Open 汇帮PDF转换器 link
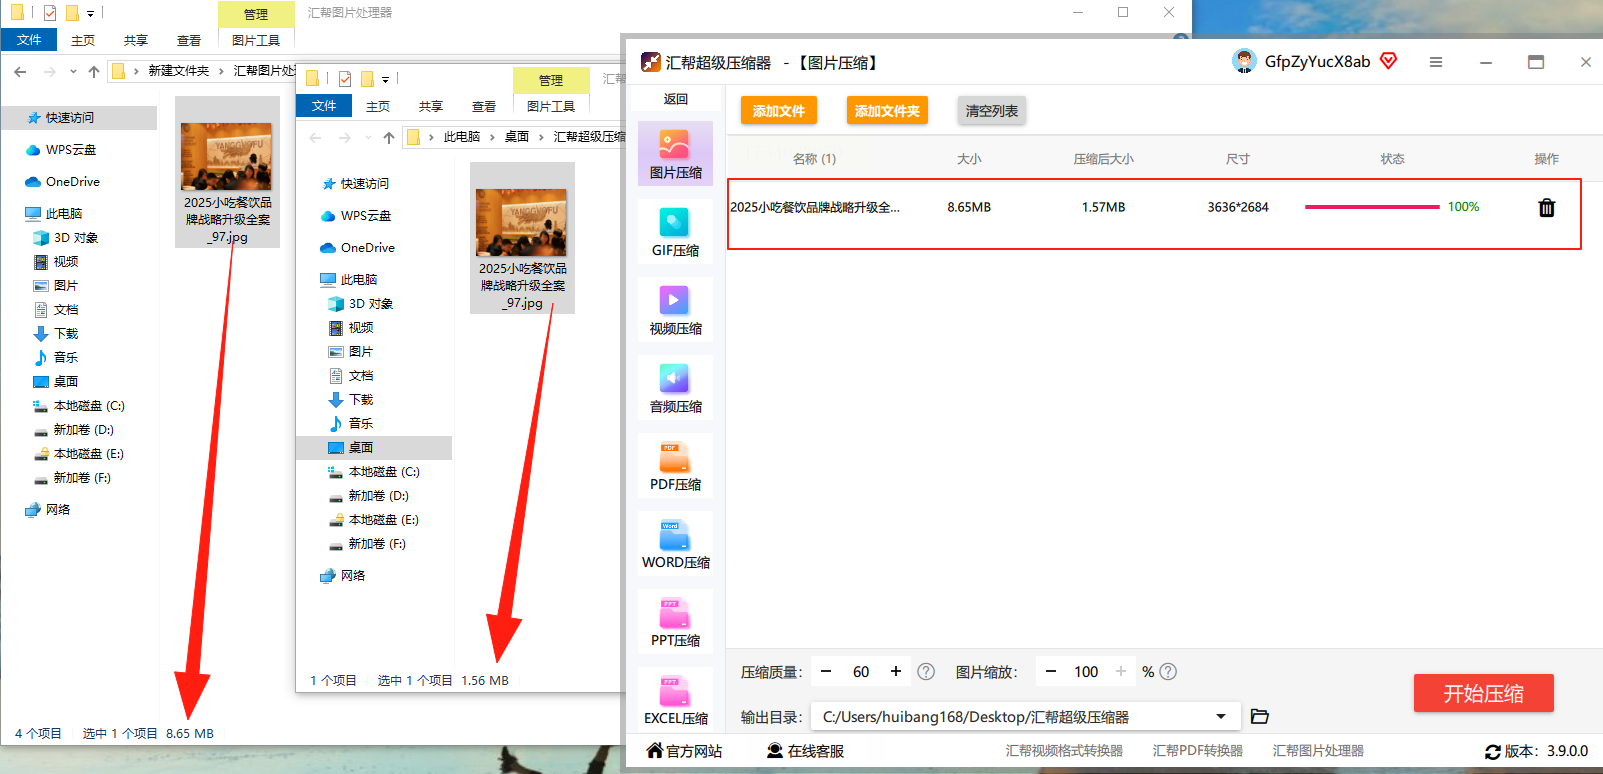The height and width of the screenshot is (774, 1603). (x=1197, y=751)
